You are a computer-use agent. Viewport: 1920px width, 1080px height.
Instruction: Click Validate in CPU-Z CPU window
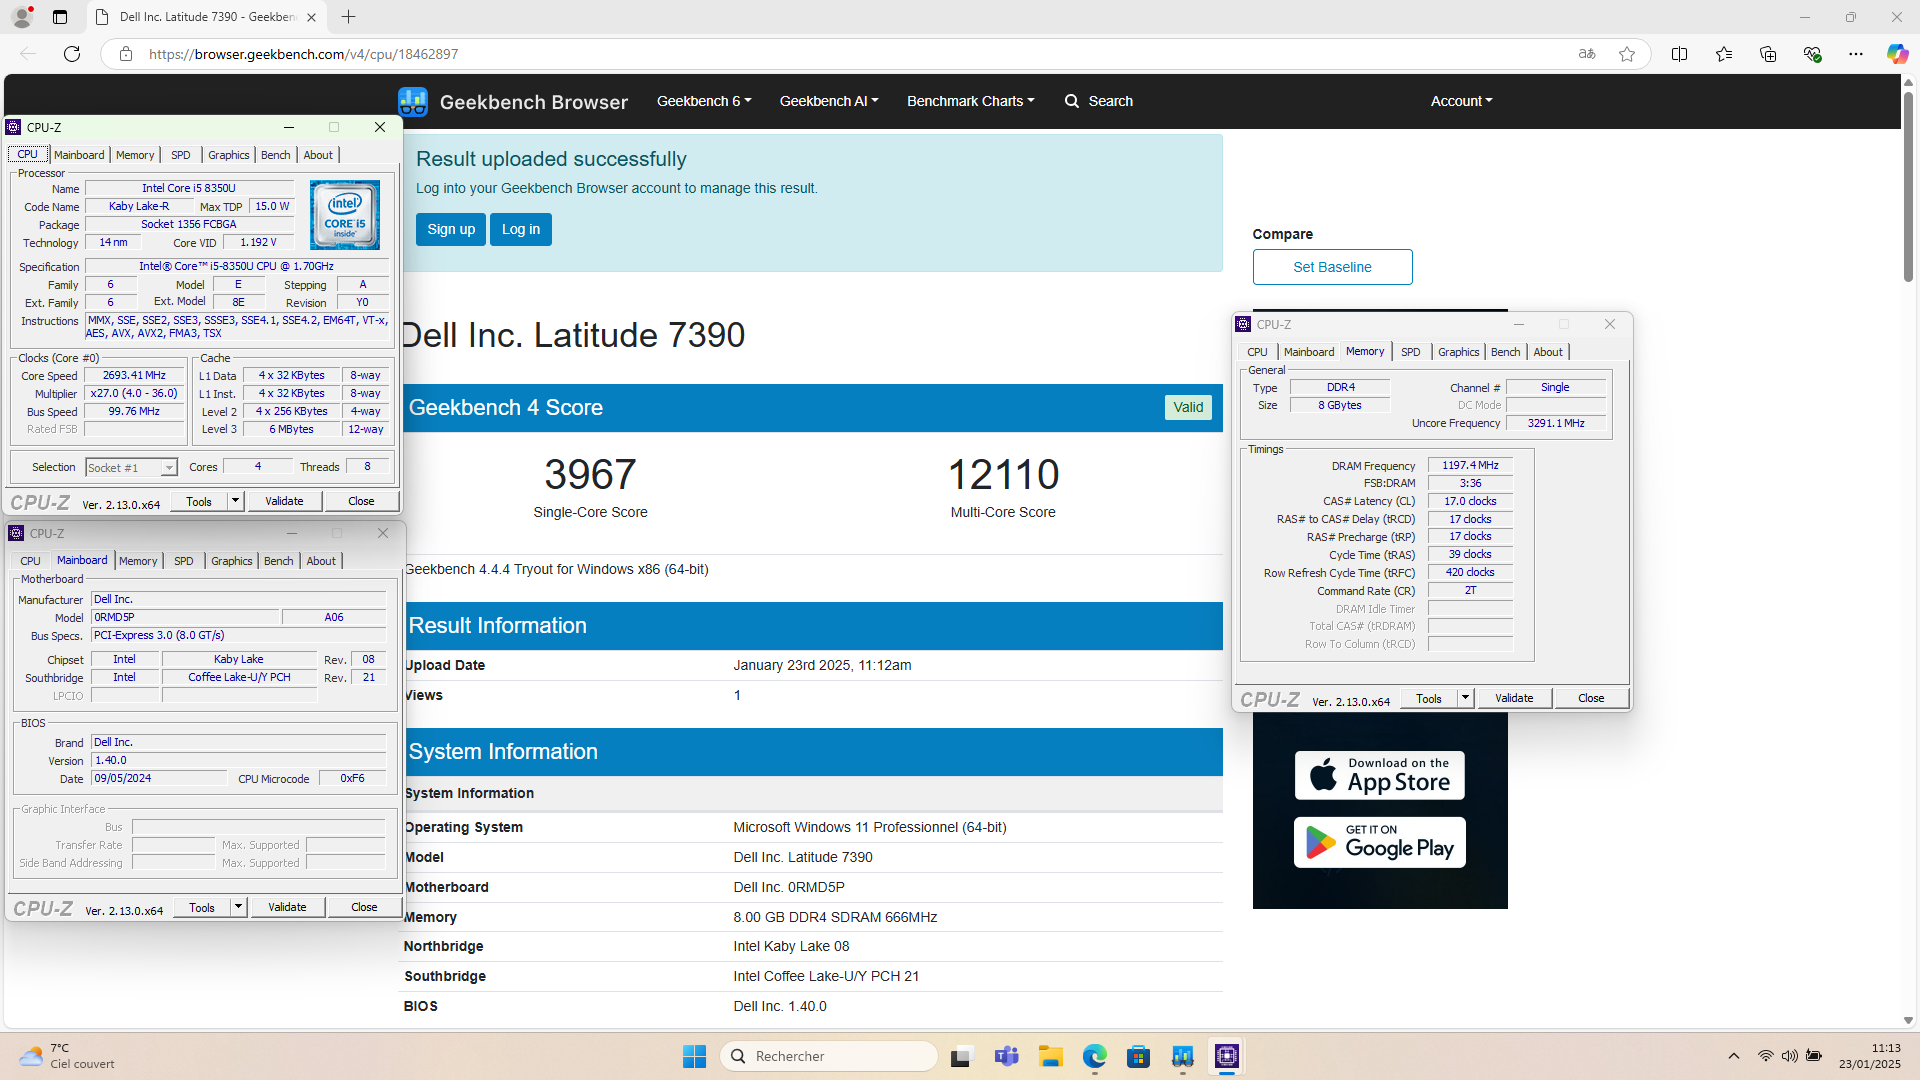(284, 501)
